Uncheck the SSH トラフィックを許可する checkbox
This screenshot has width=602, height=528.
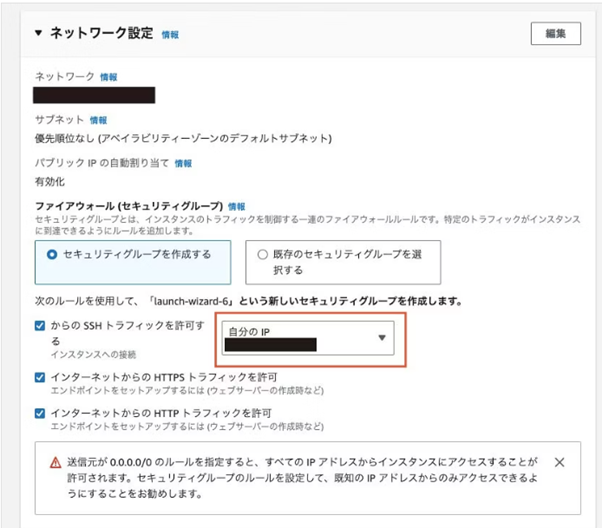tap(39, 326)
